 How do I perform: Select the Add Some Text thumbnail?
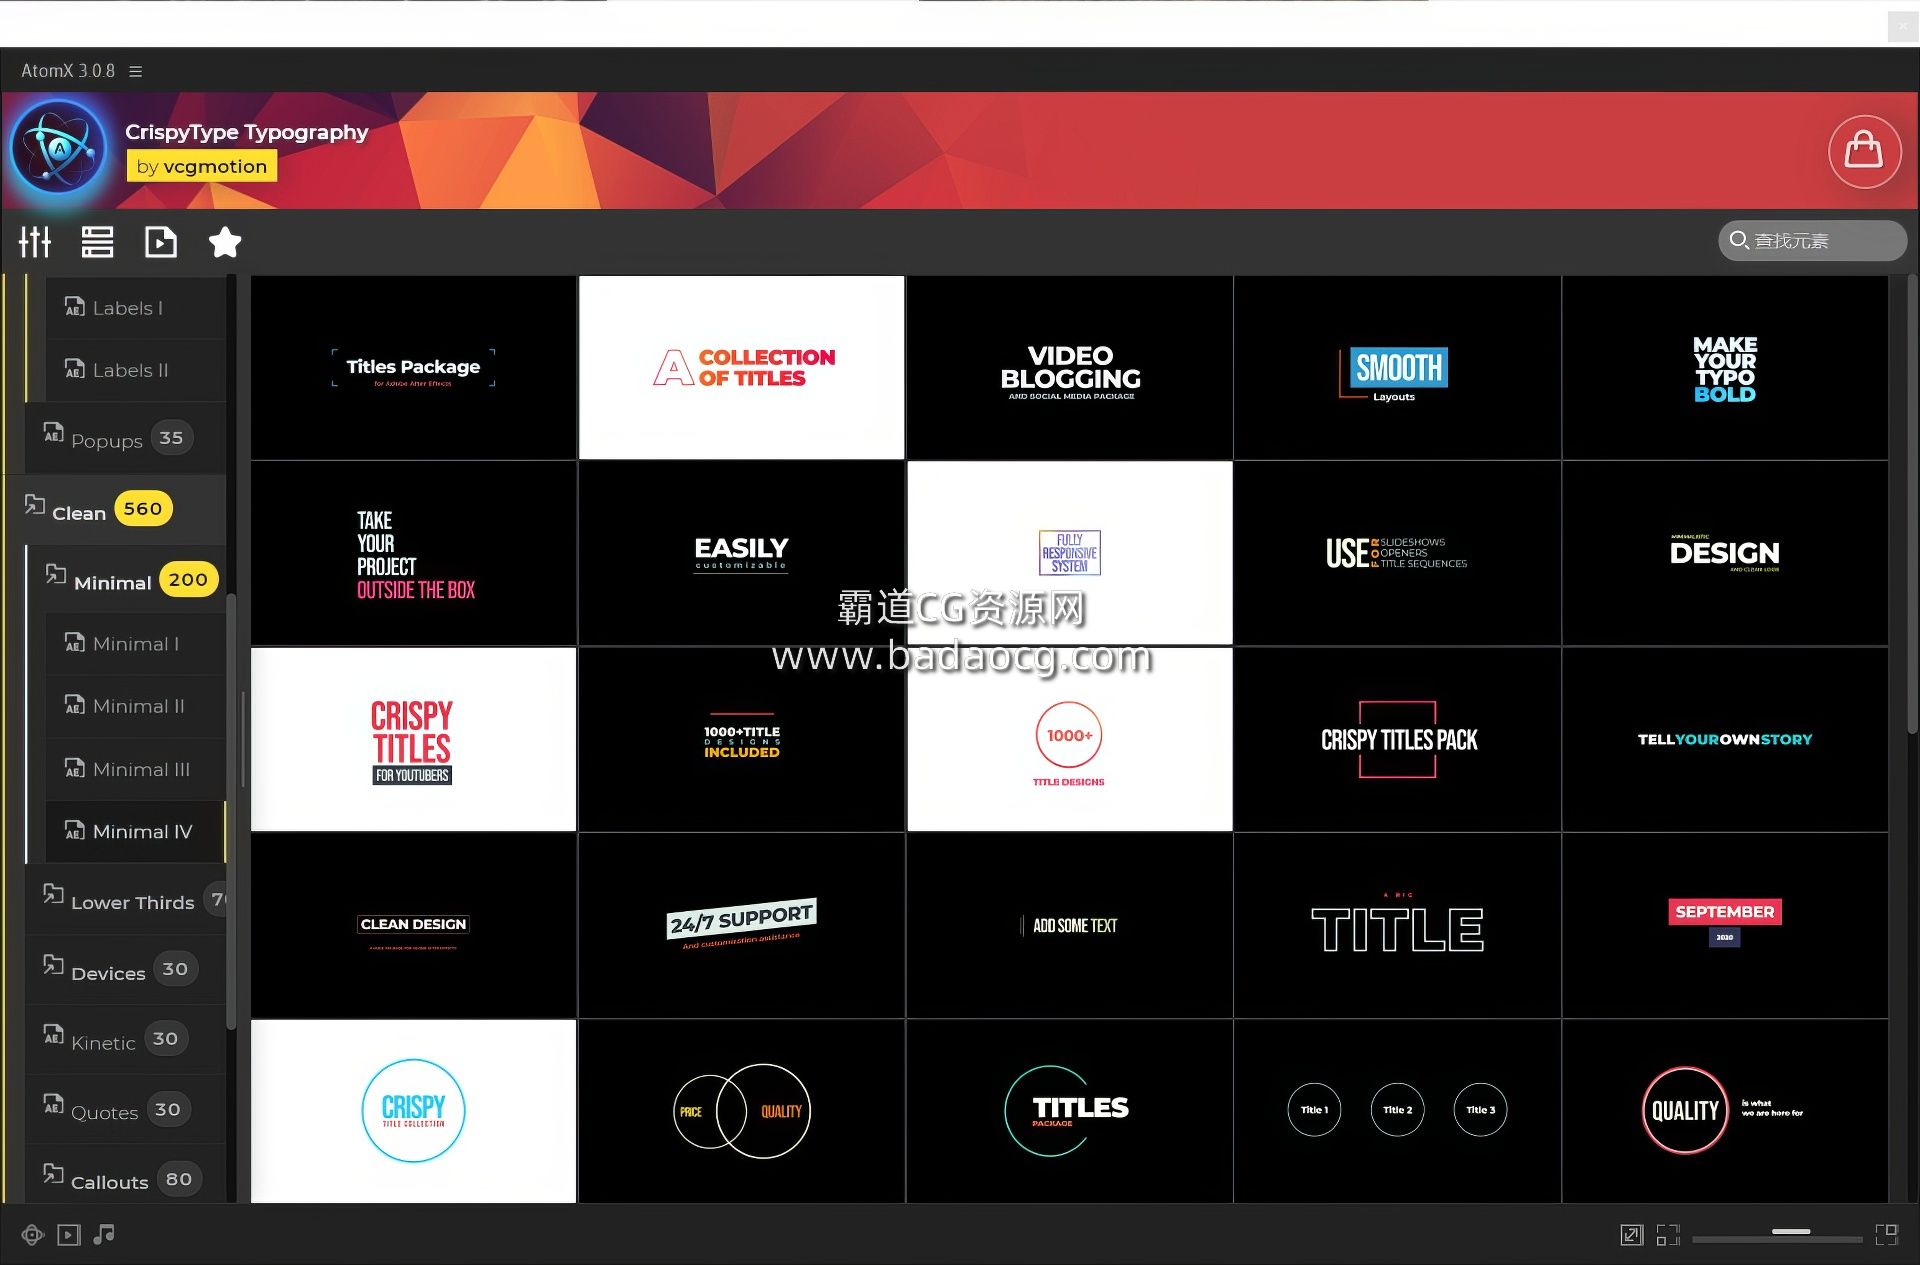point(1070,925)
